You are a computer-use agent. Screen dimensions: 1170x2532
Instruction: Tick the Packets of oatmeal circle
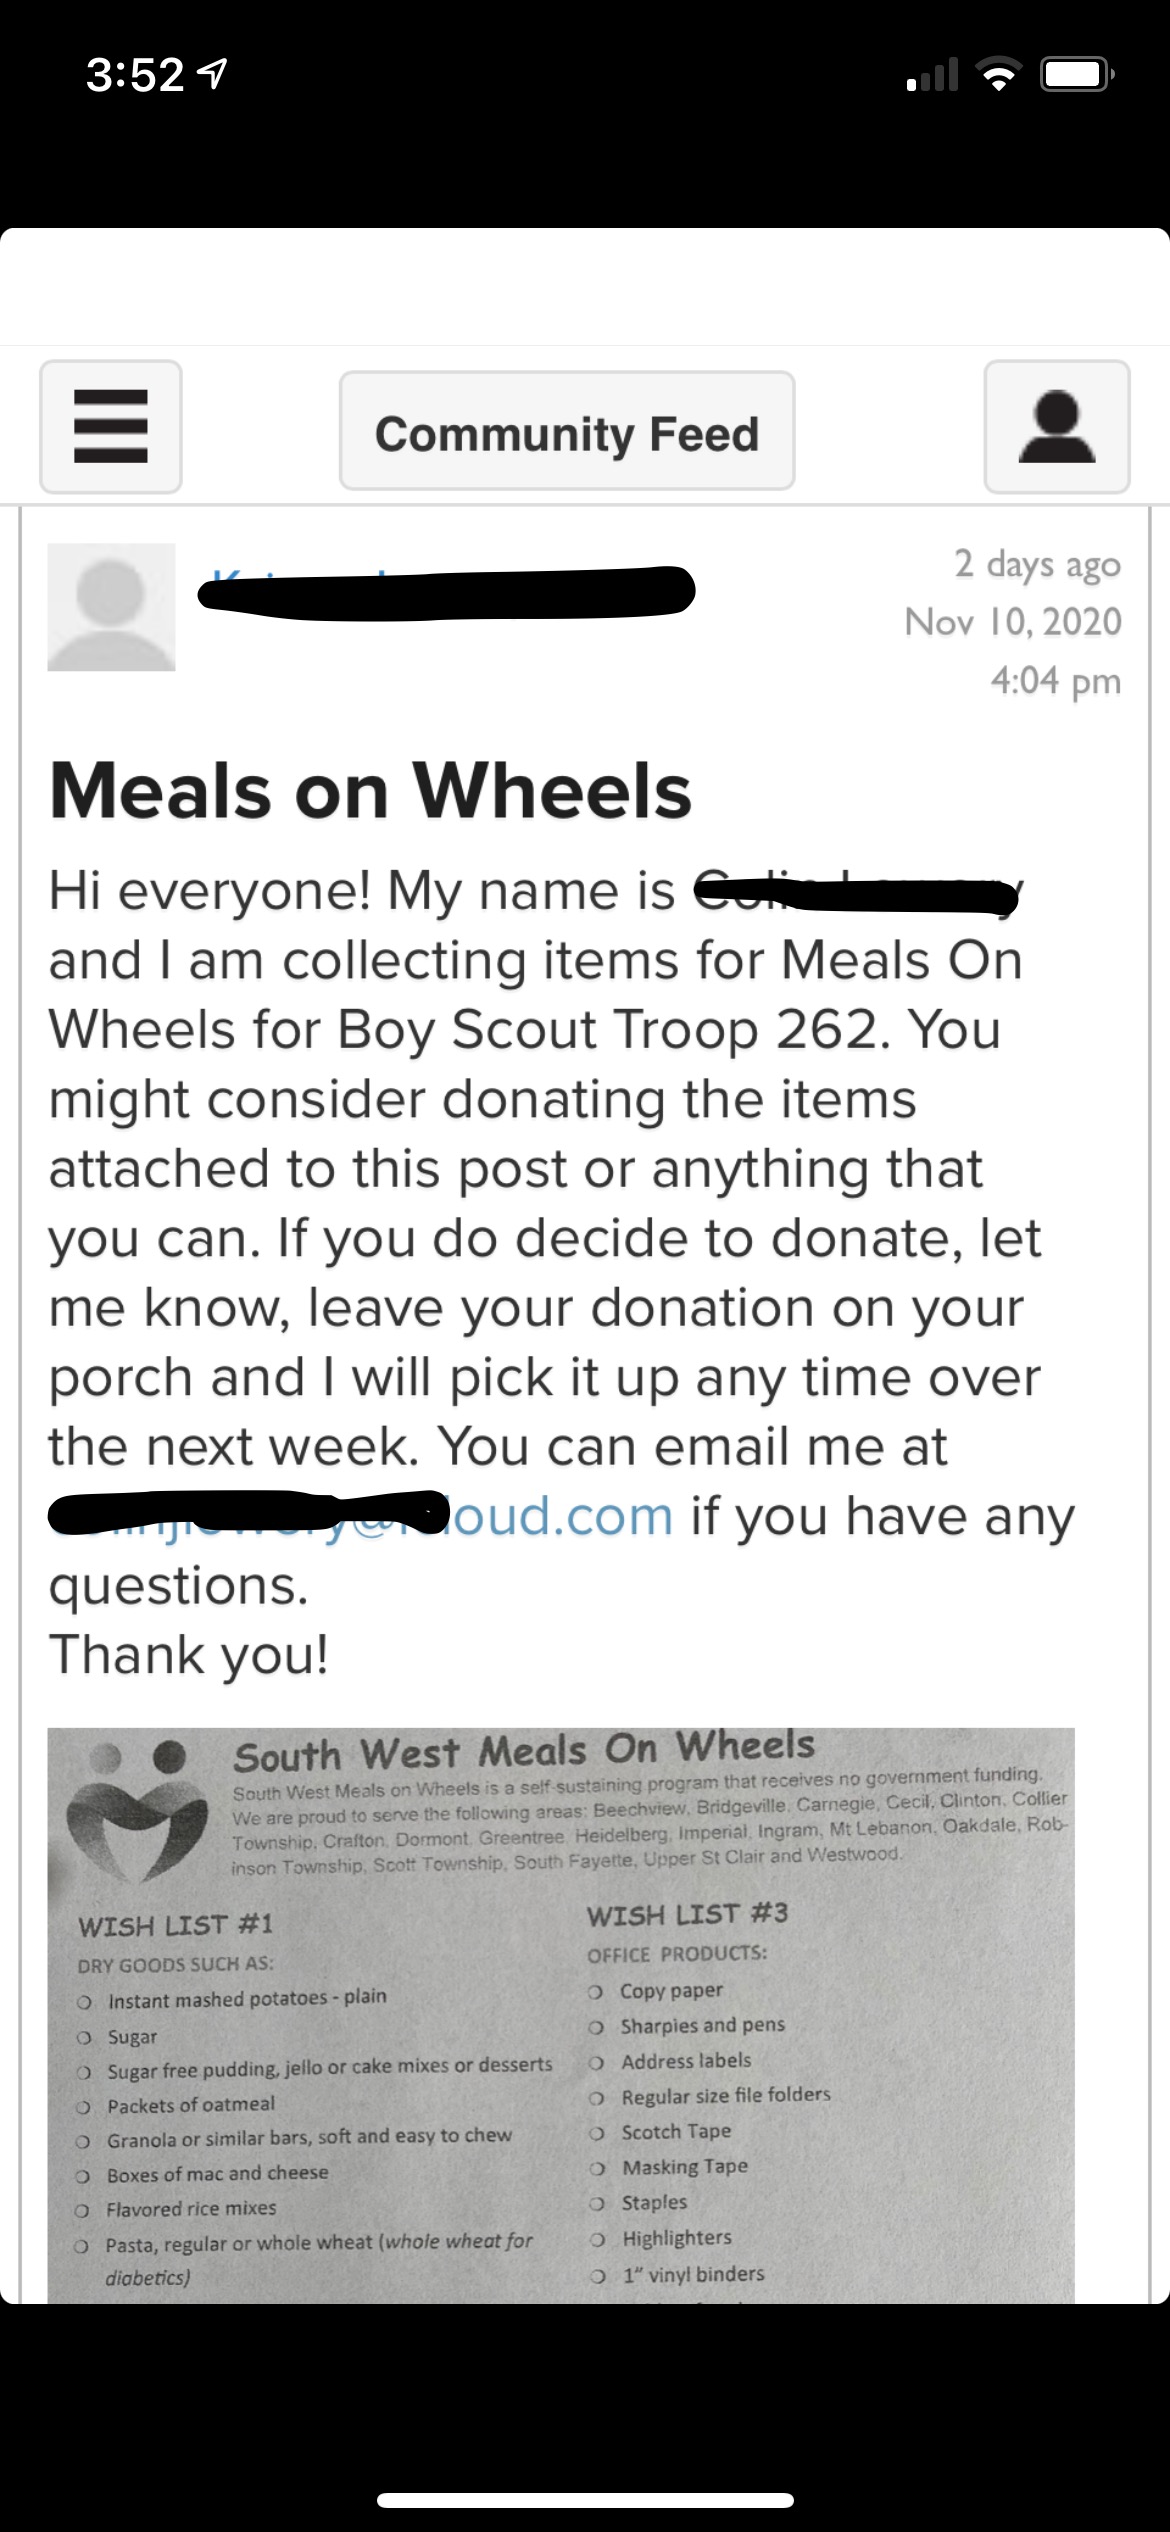pos(86,2107)
